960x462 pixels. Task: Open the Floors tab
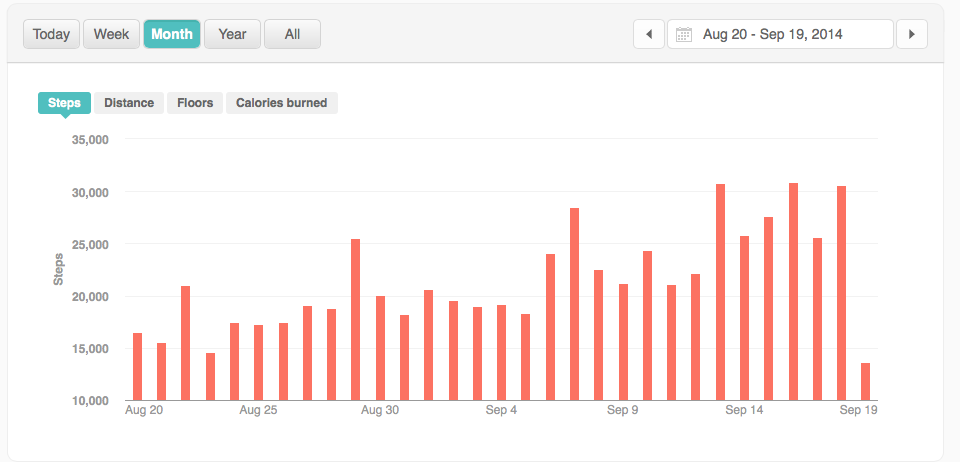point(195,103)
